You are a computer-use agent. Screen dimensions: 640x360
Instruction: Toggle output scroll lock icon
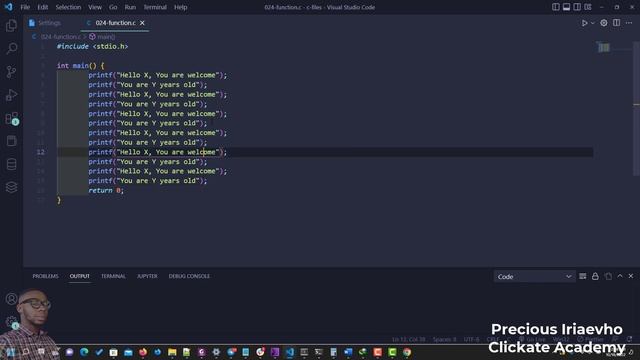tap(595, 276)
